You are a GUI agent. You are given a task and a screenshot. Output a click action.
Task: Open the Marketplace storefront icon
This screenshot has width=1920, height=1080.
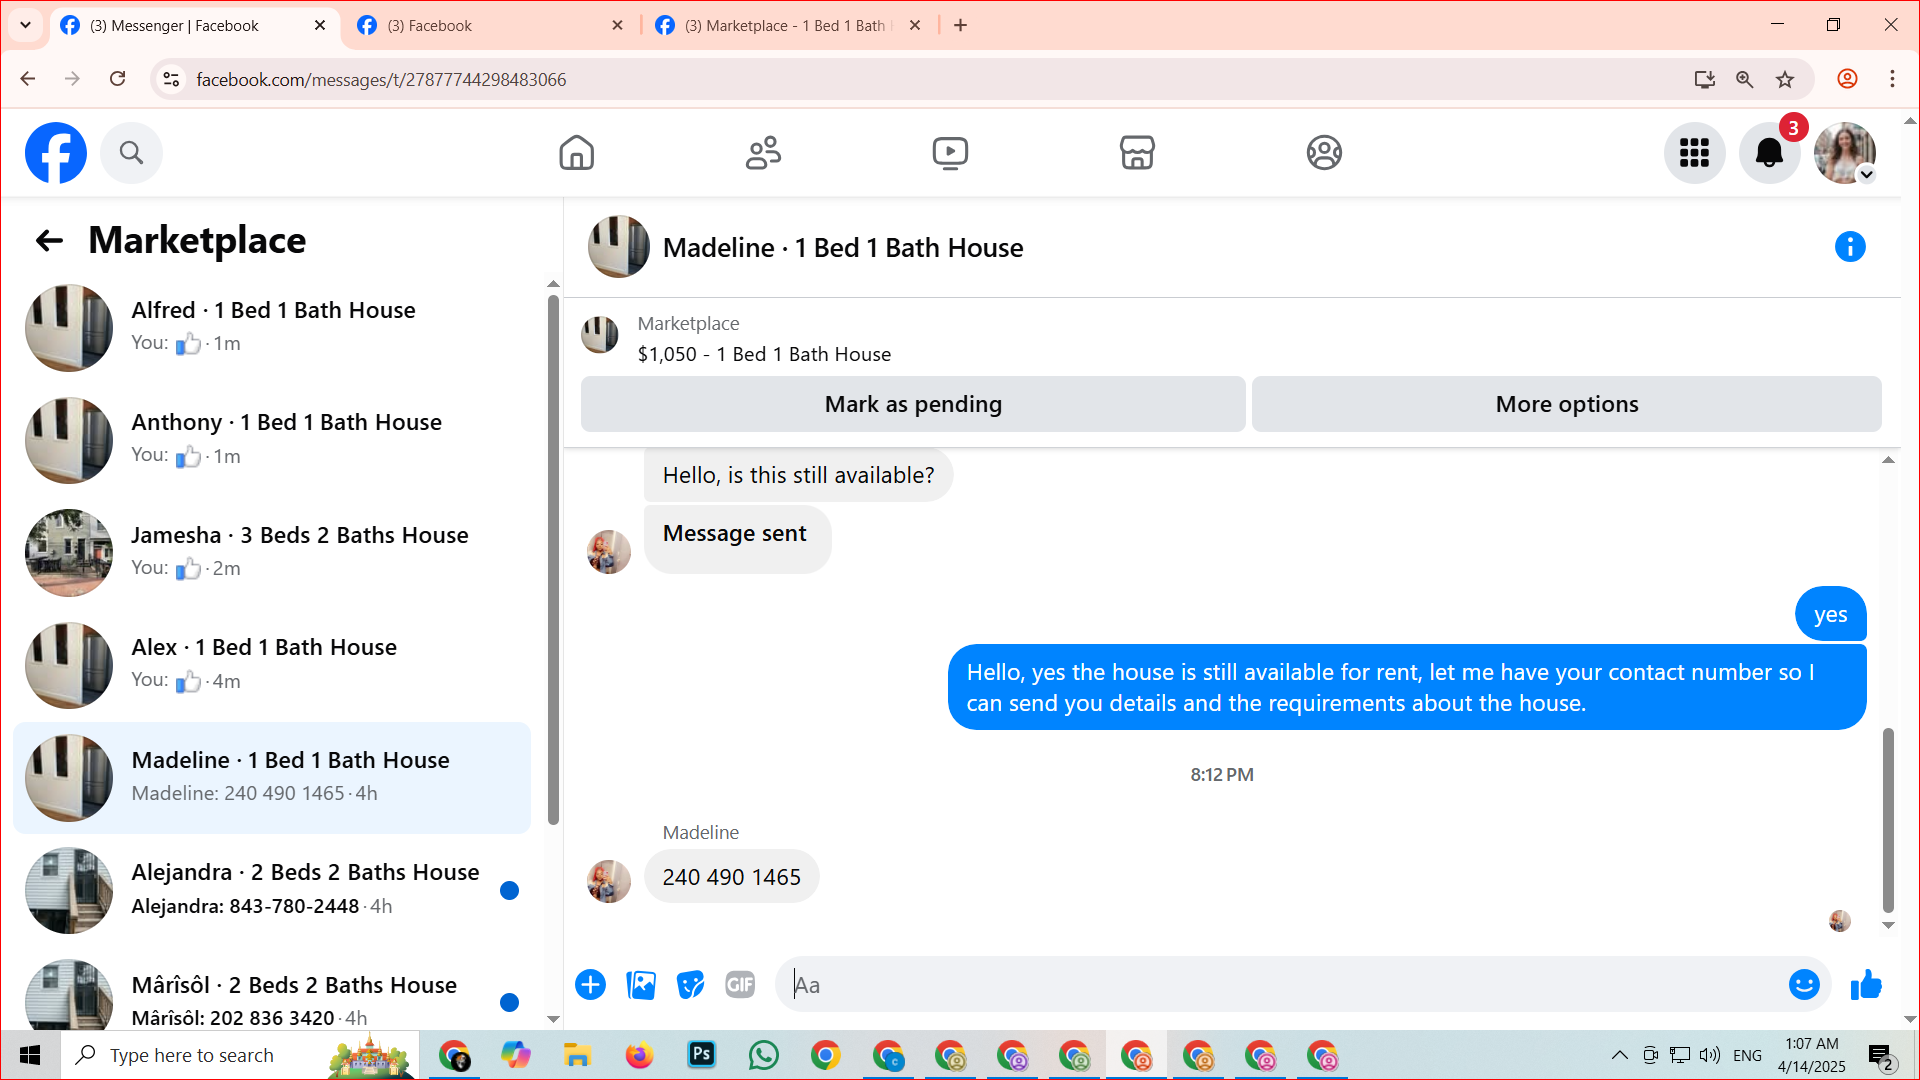click(x=1137, y=153)
